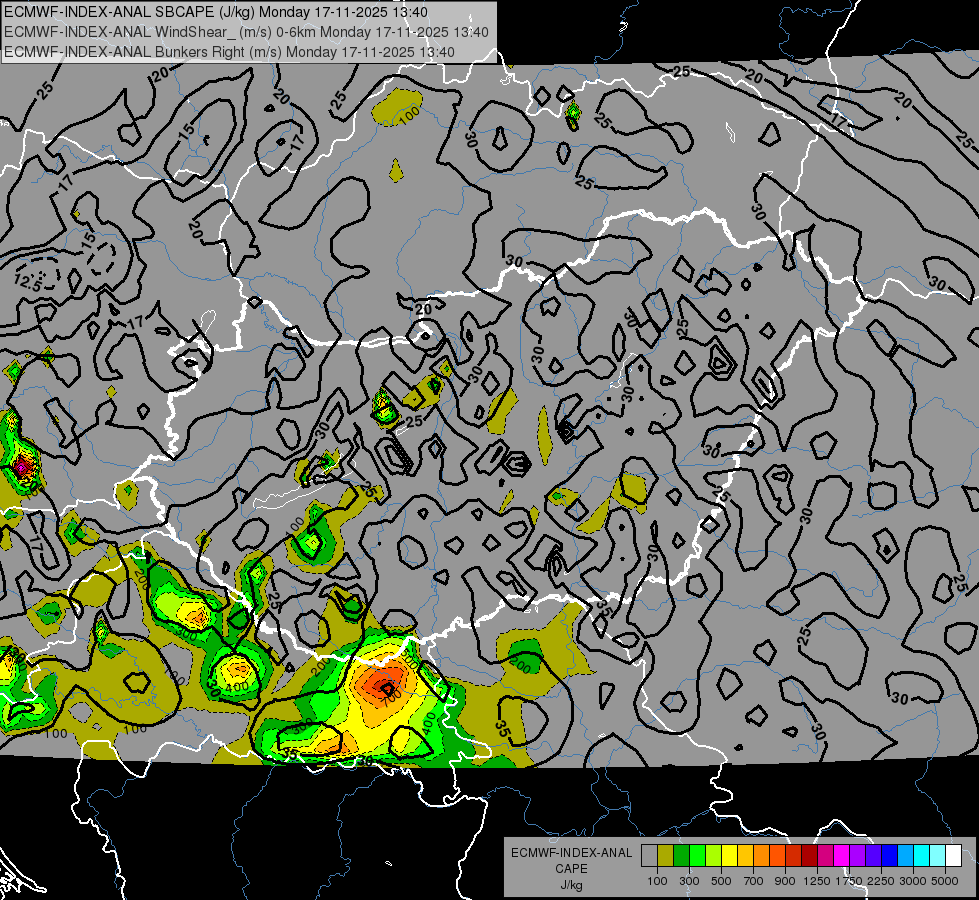979x900 pixels.
Task: Click the 300 tick label in the legend
Action: click(x=689, y=881)
